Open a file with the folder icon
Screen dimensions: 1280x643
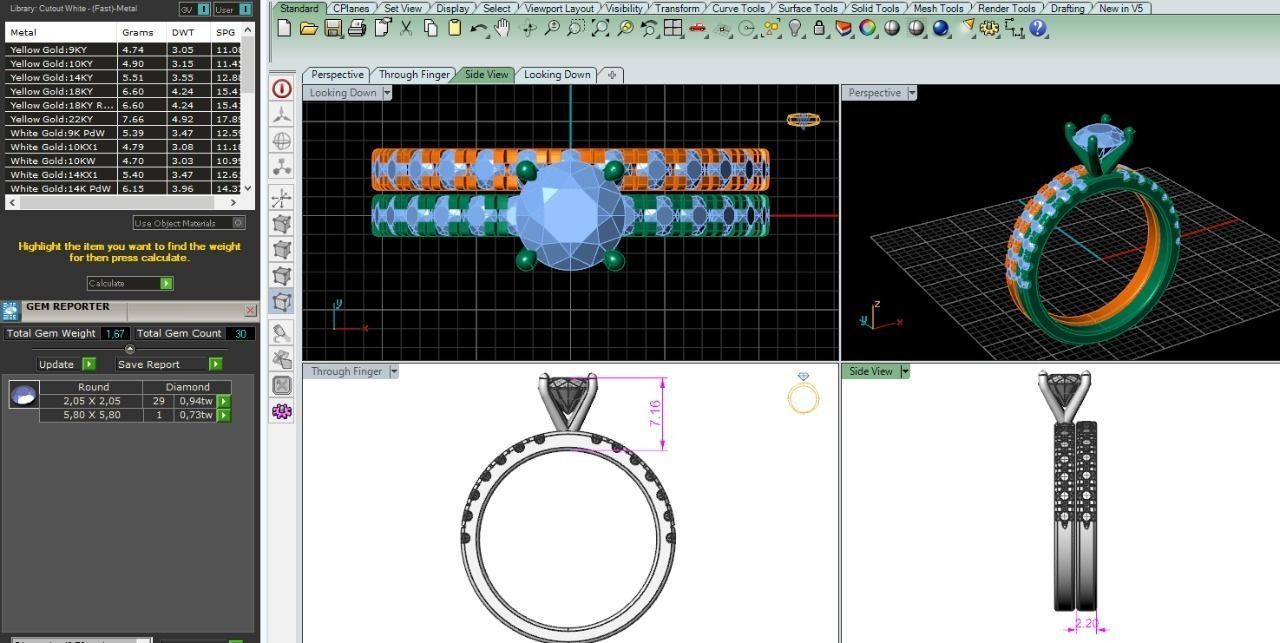[309, 28]
